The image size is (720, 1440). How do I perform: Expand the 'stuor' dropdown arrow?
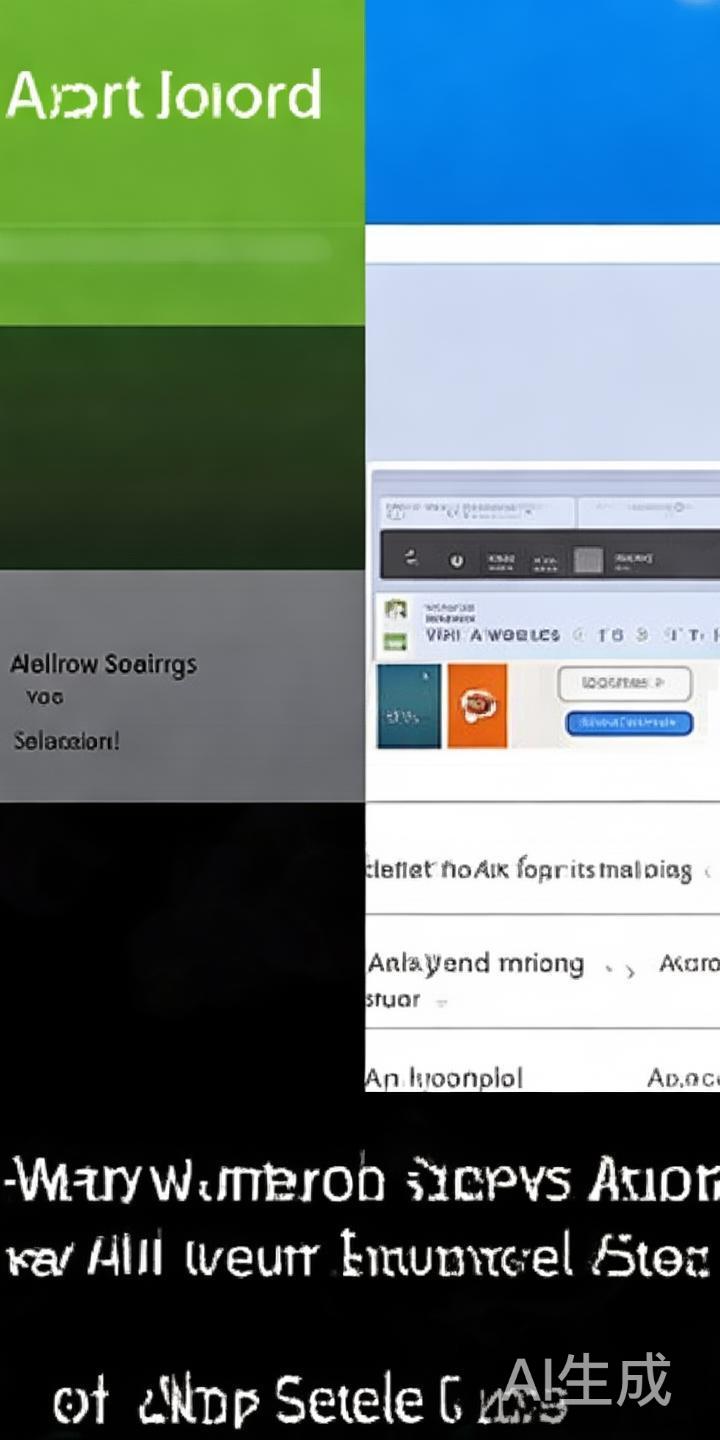click(441, 1001)
